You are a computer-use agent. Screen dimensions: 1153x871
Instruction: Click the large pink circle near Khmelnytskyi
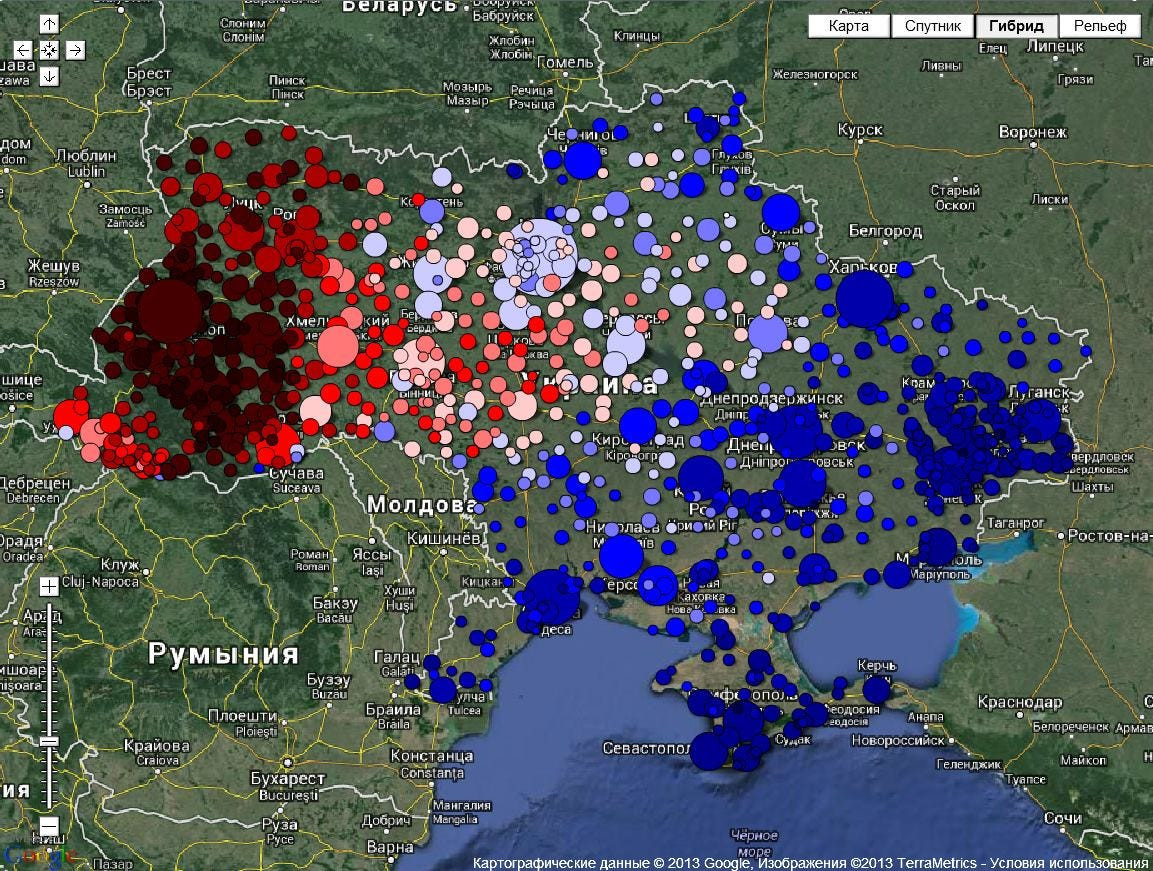pos(337,347)
